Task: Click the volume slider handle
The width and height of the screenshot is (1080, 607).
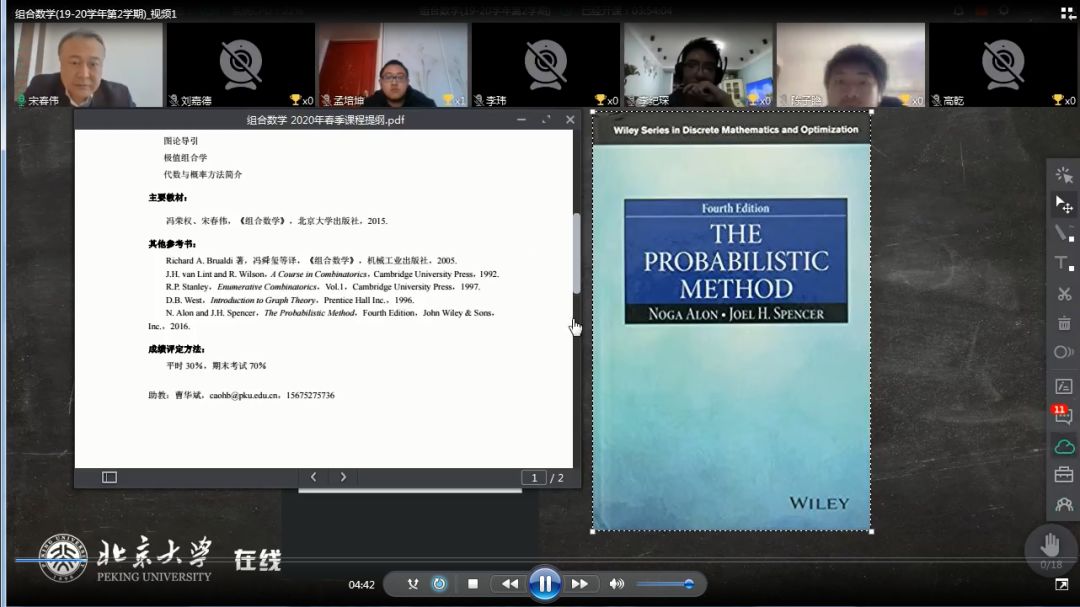Action: pyautogui.click(x=689, y=584)
